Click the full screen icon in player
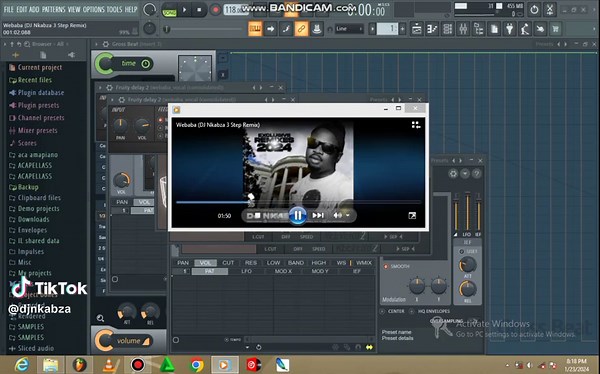Image resolution: width=600 pixels, height=374 pixels. tap(412, 216)
